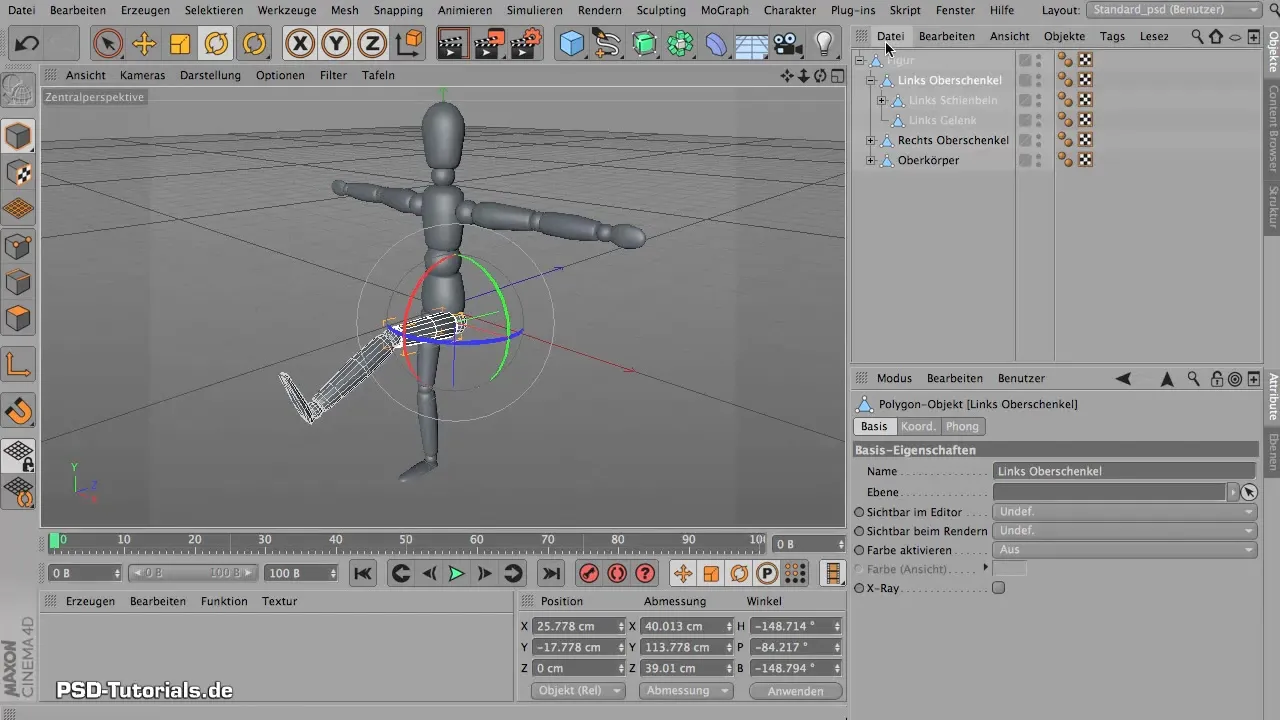The height and width of the screenshot is (720, 1280).
Task: Toggle parameter keyframe recording
Action: 767,573
